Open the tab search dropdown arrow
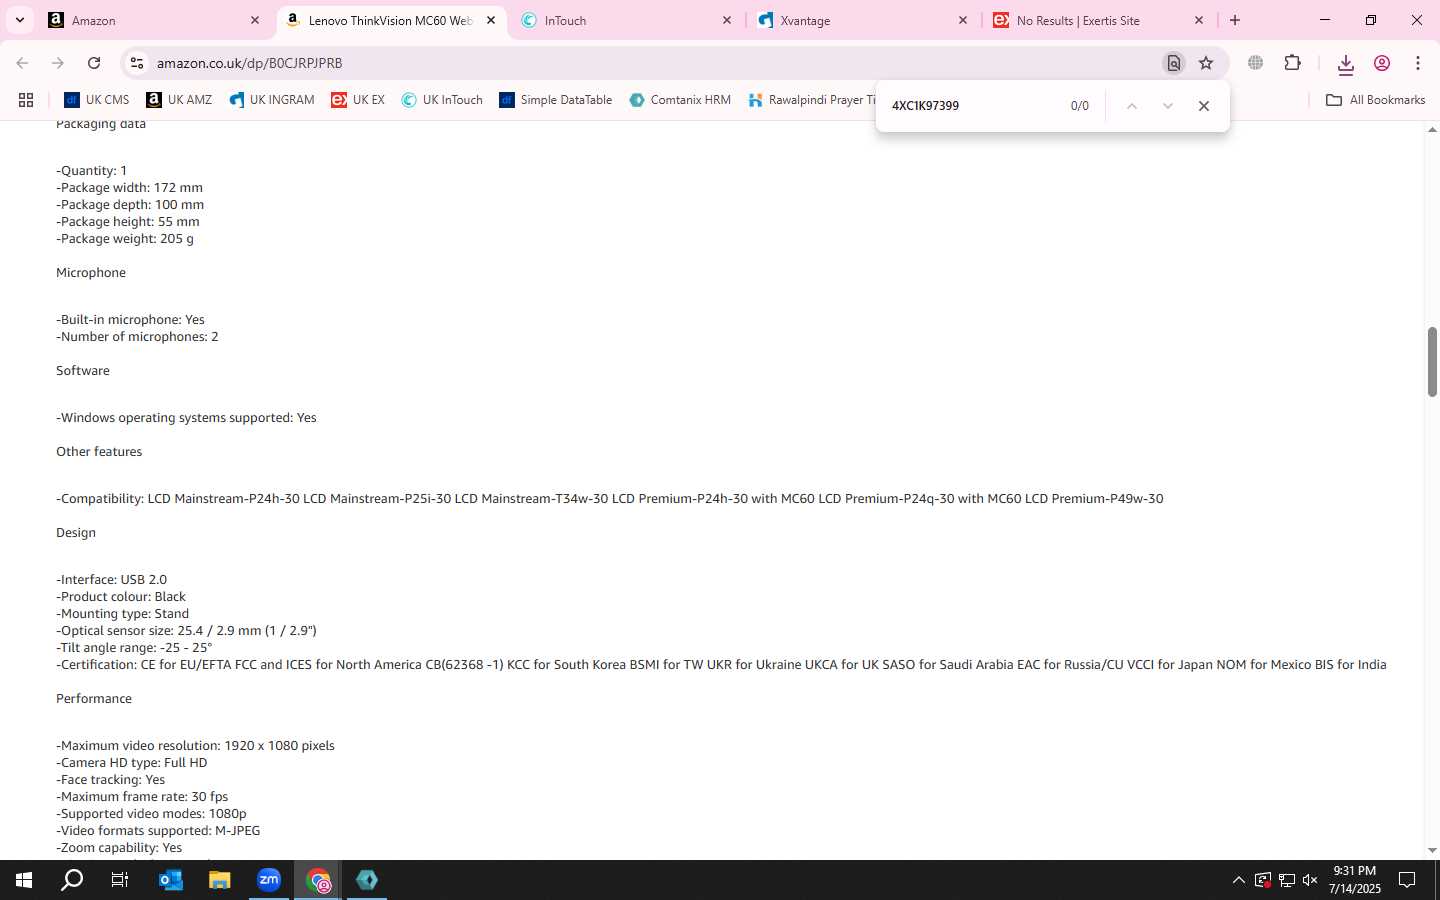This screenshot has height=900, width=1440. [x=20, y=20]
